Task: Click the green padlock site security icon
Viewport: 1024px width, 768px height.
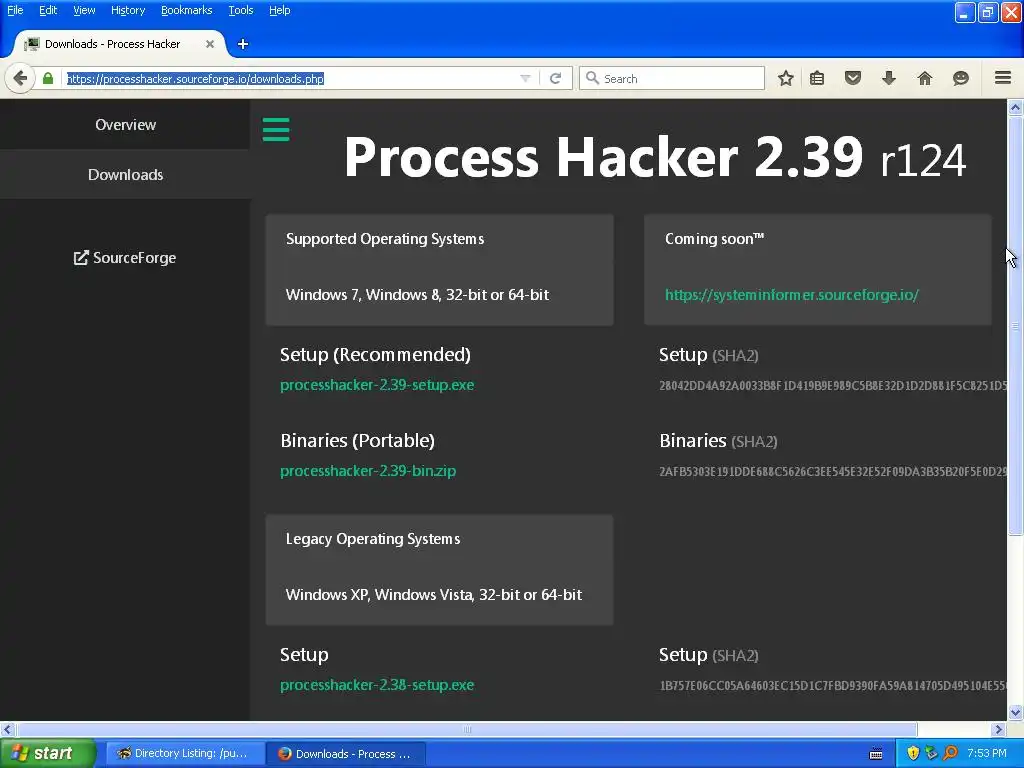Action: [48, 78]
